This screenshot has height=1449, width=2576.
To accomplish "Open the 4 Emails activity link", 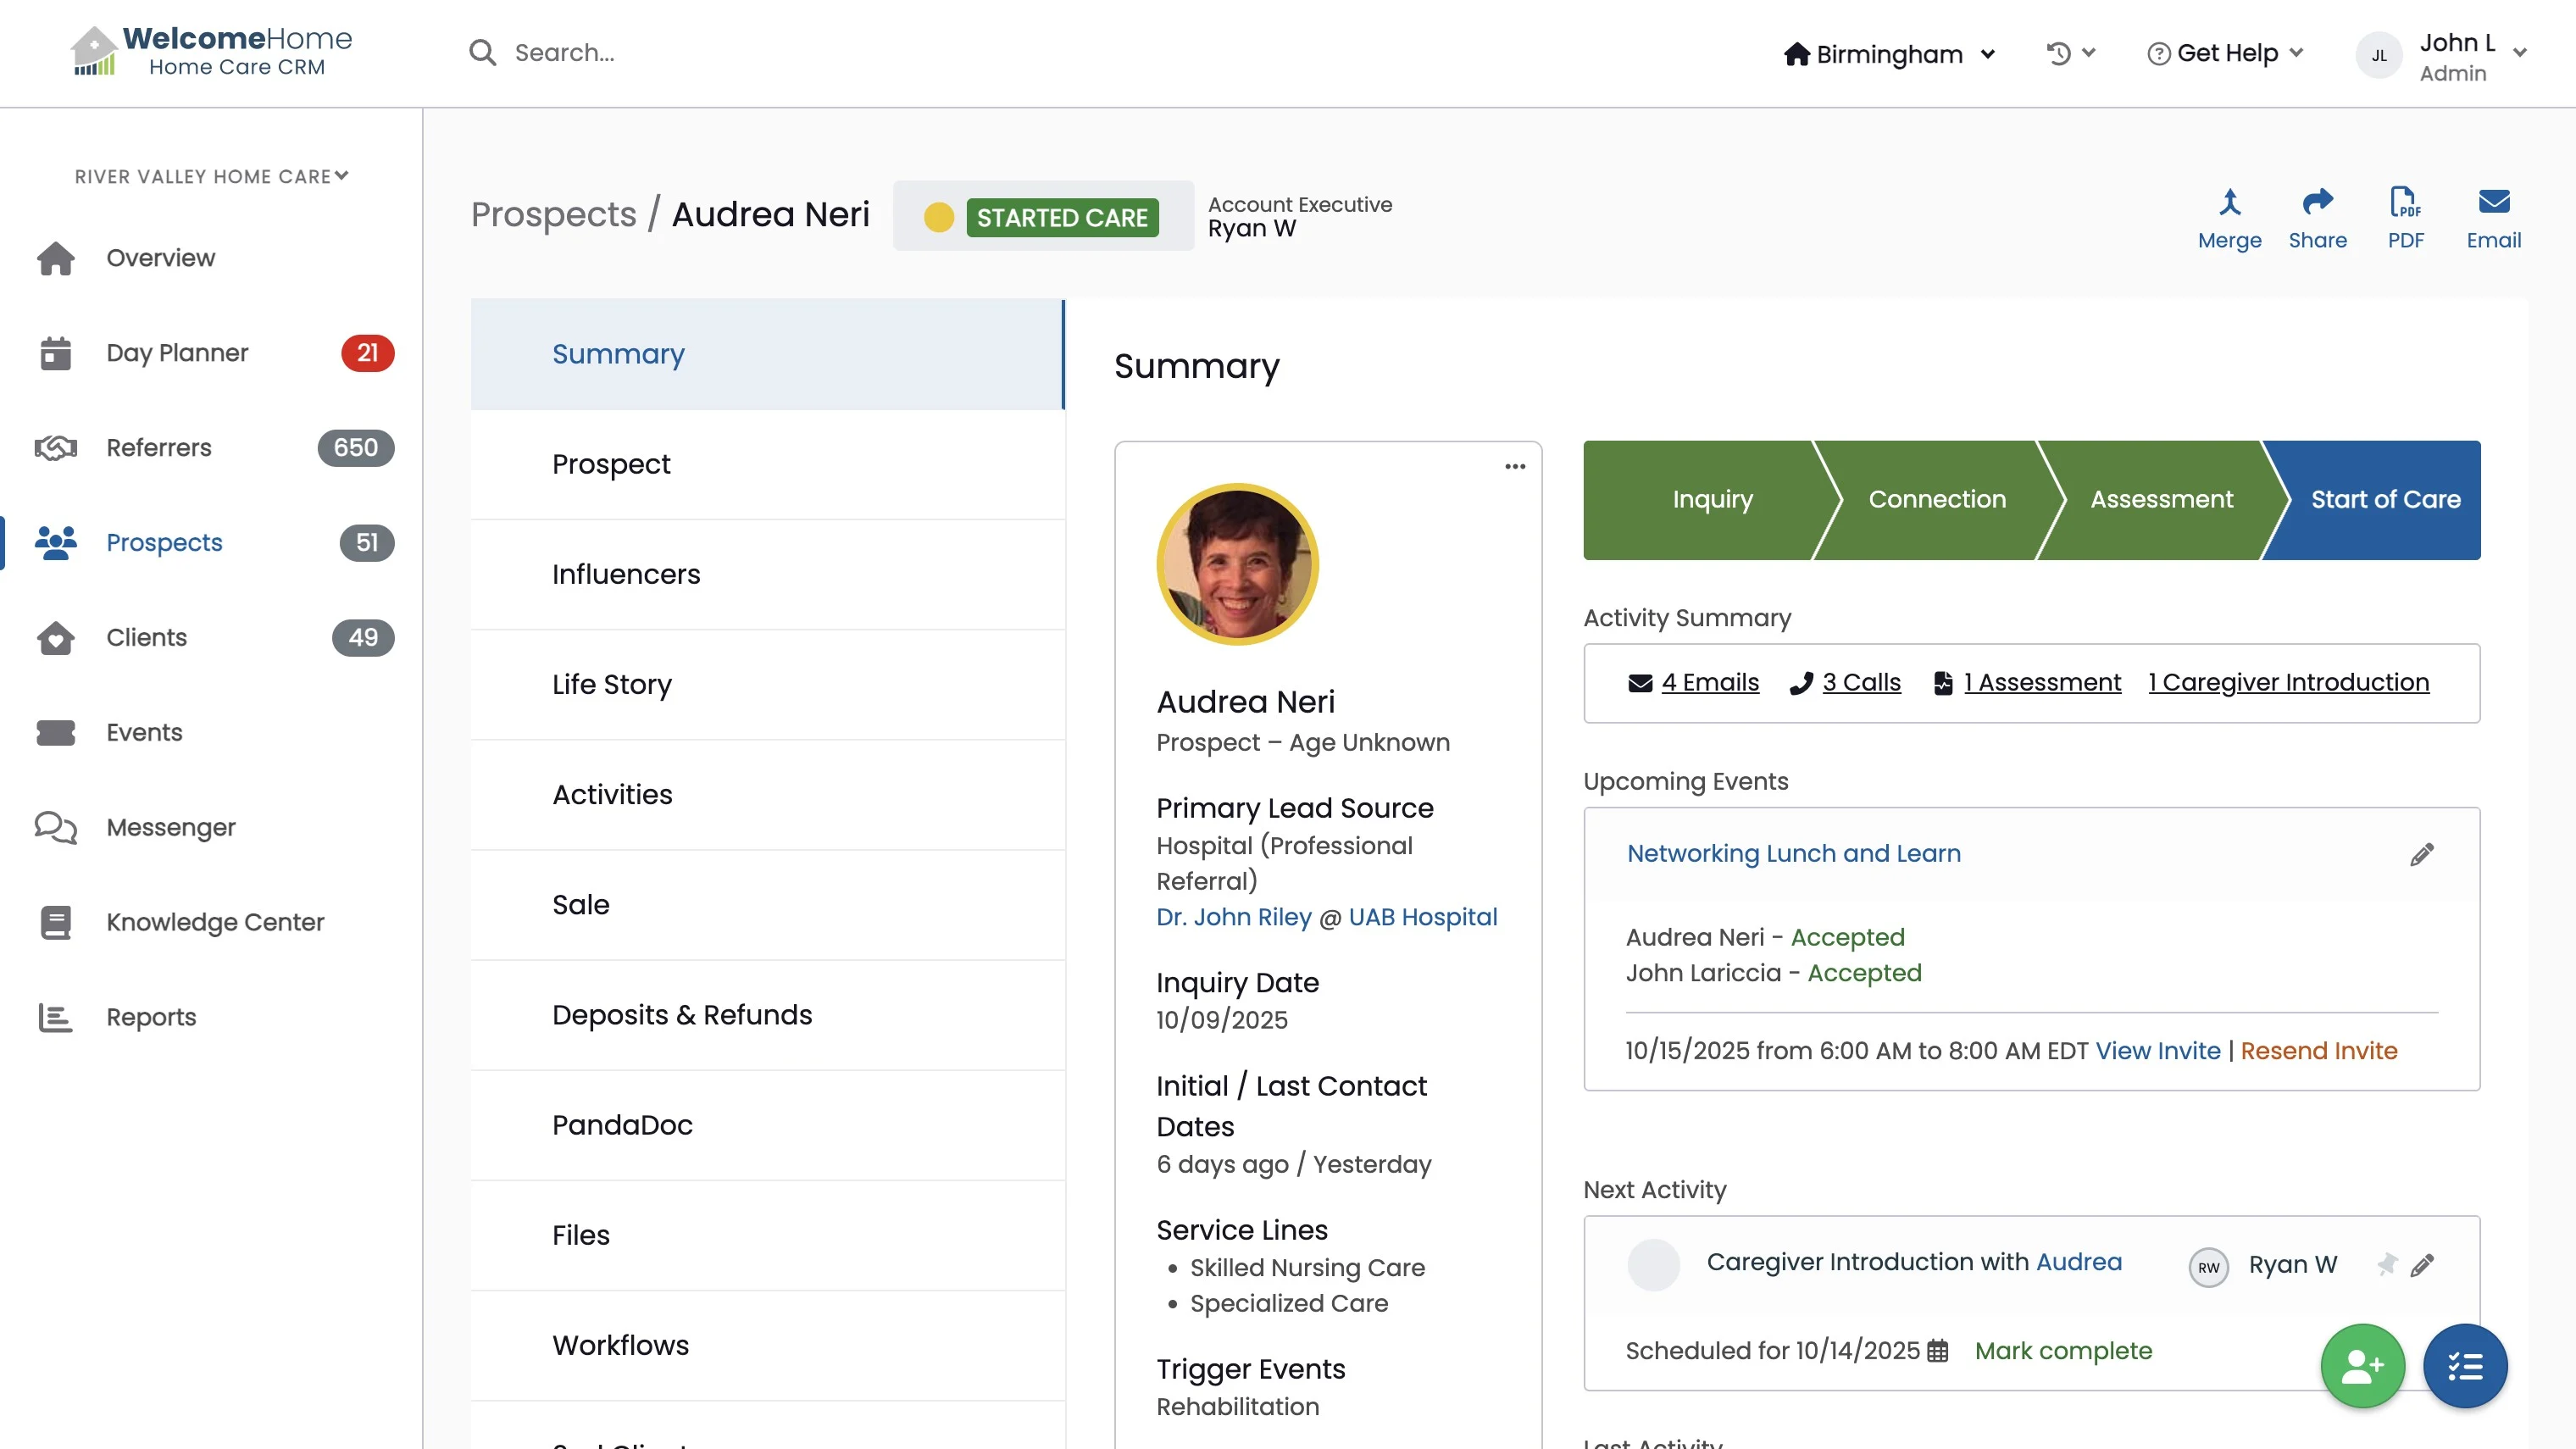I will click(1709, 682).
